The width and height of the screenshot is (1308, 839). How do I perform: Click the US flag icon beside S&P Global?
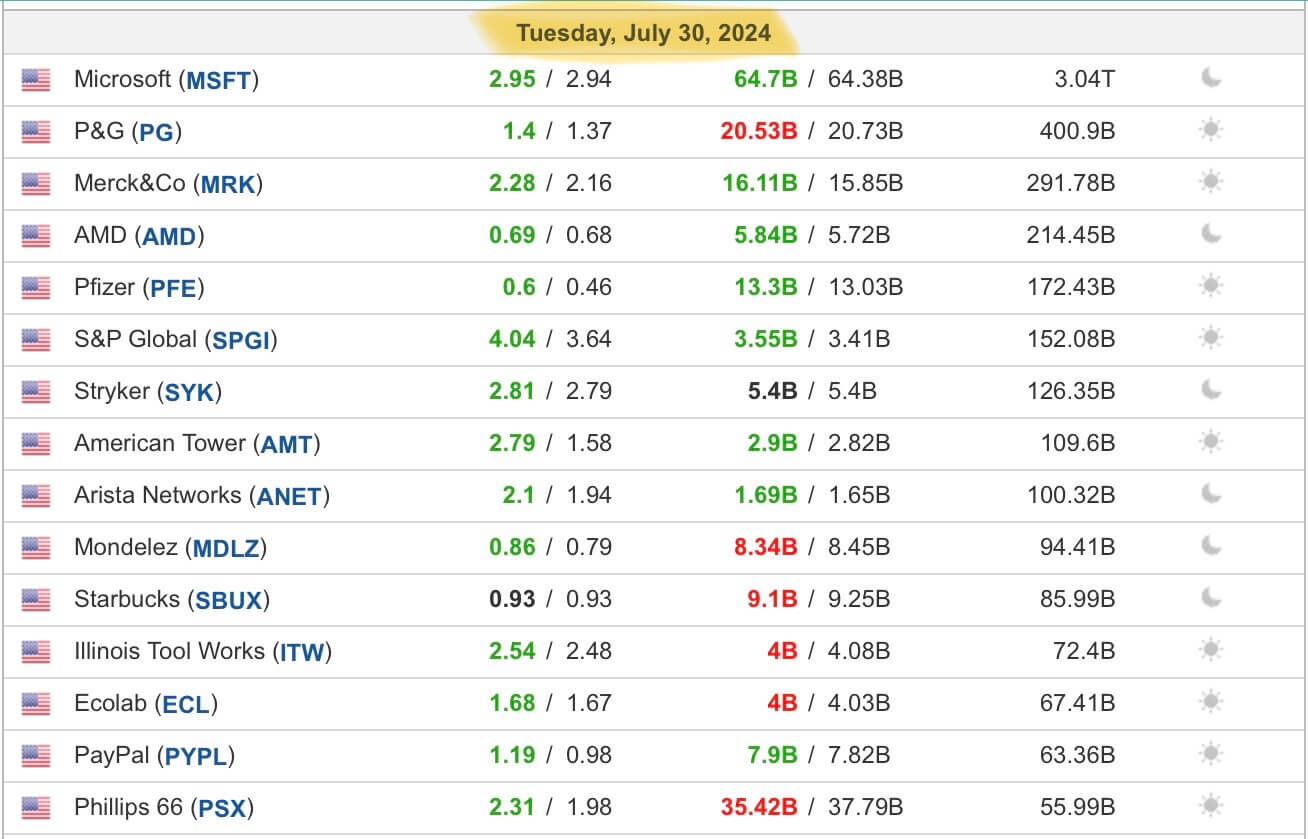36,340
